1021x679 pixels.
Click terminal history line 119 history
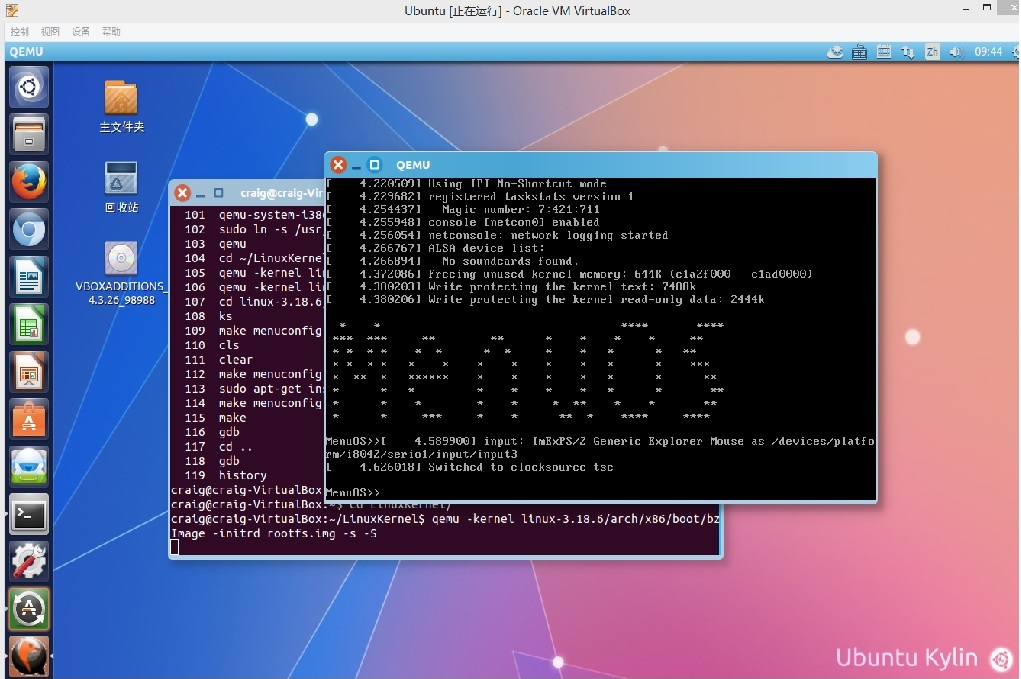pos(225,475)
